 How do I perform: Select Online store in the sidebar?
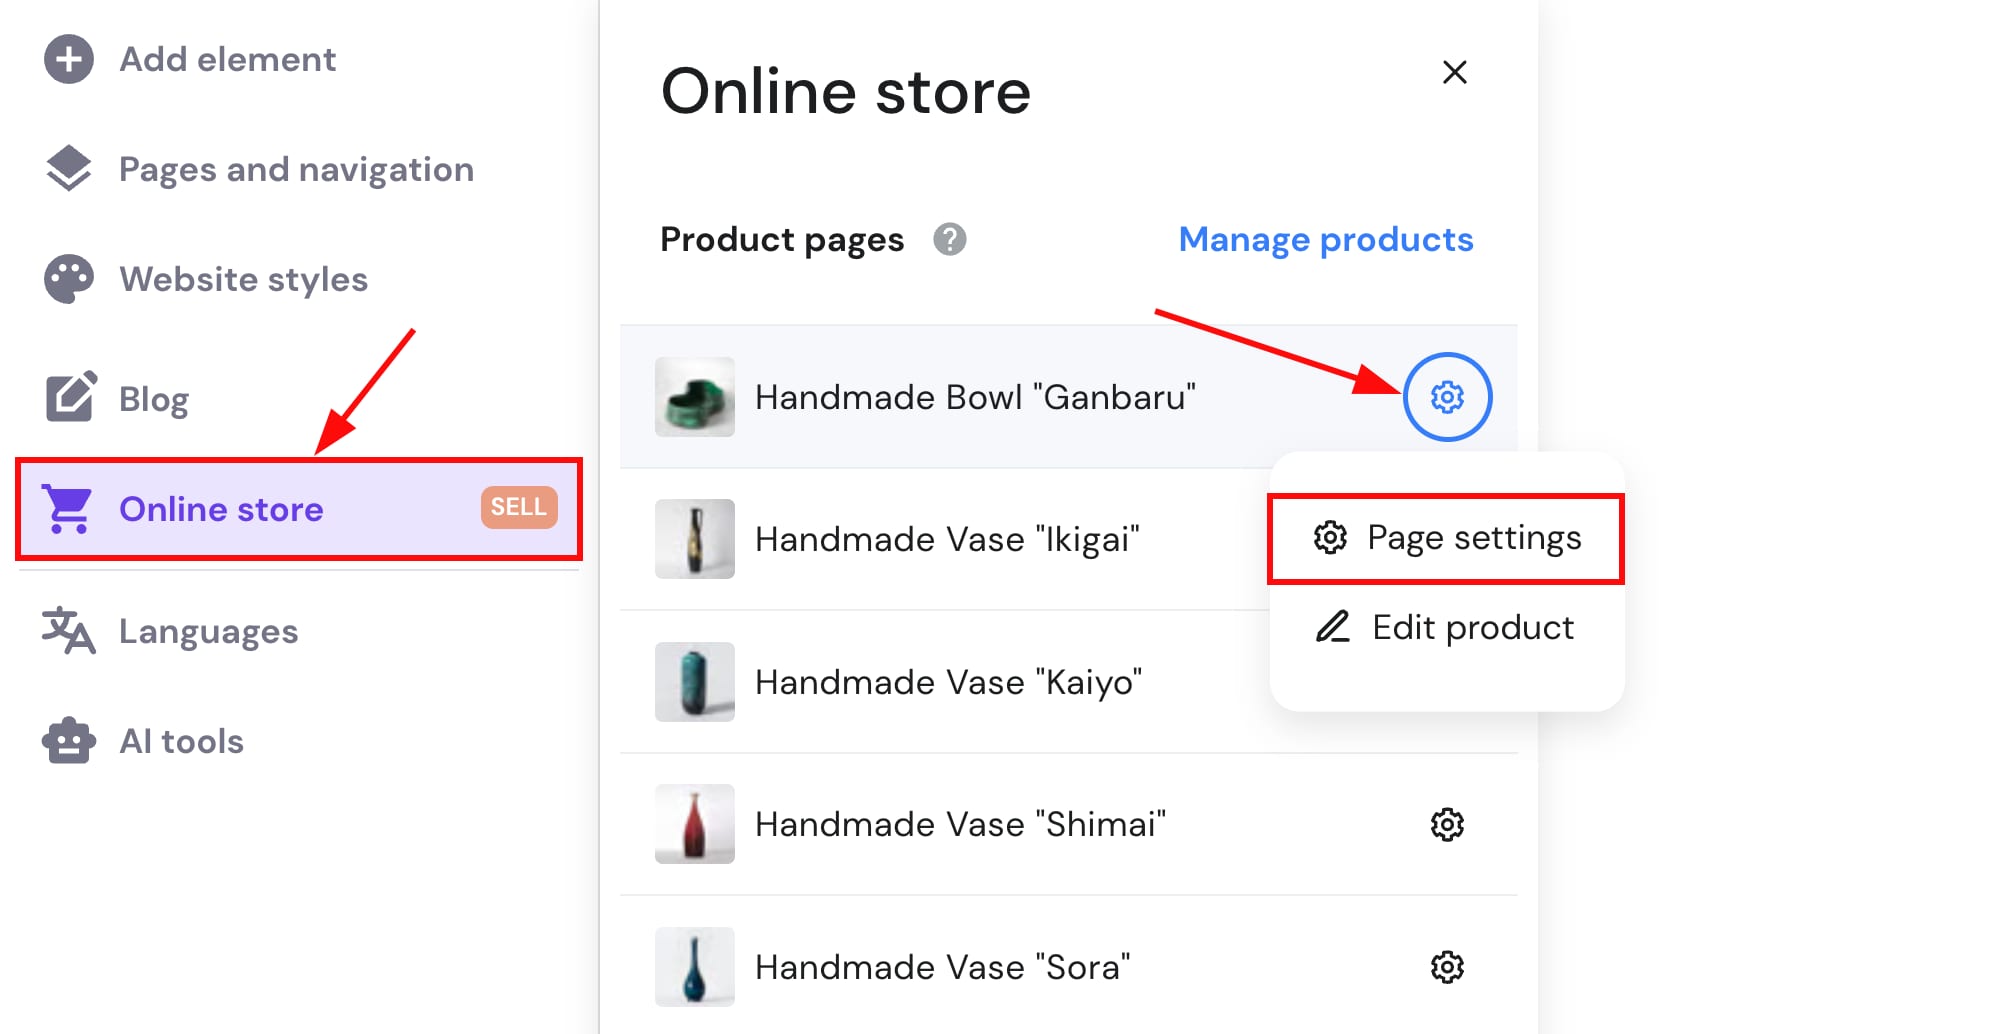(x=221, y=509)
